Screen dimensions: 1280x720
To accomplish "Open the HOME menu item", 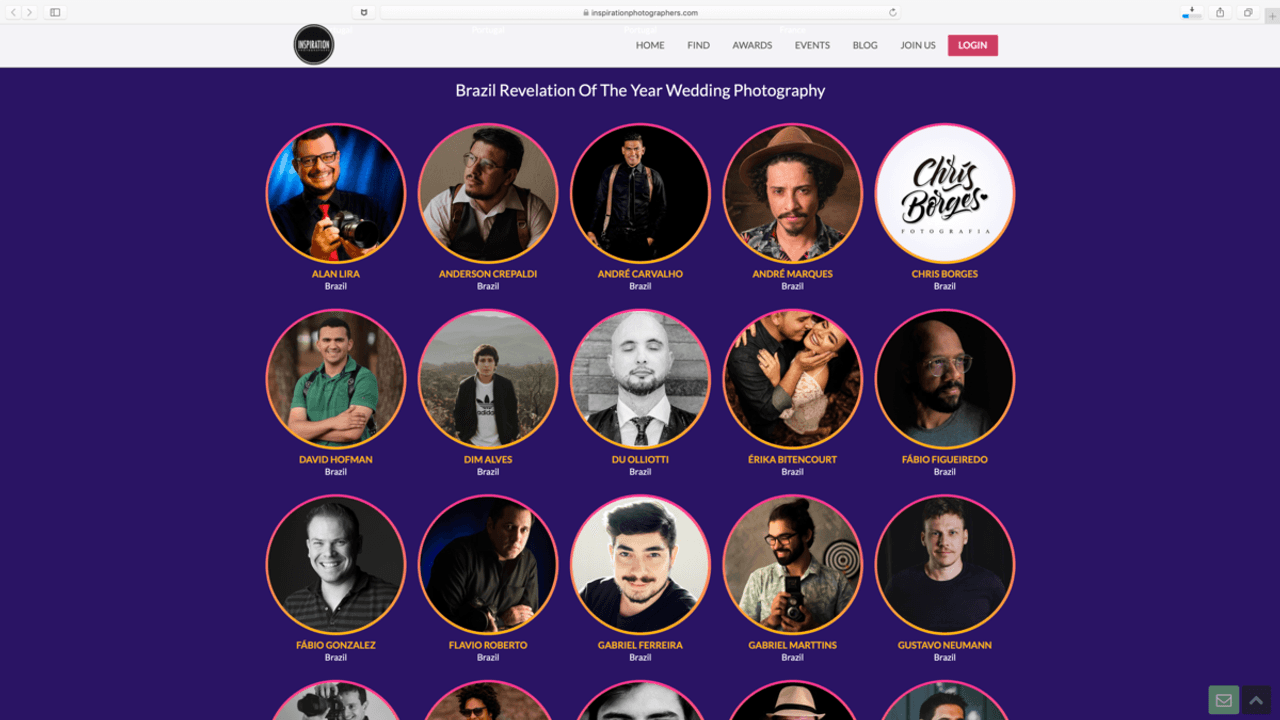I will (x=650, y=45).
